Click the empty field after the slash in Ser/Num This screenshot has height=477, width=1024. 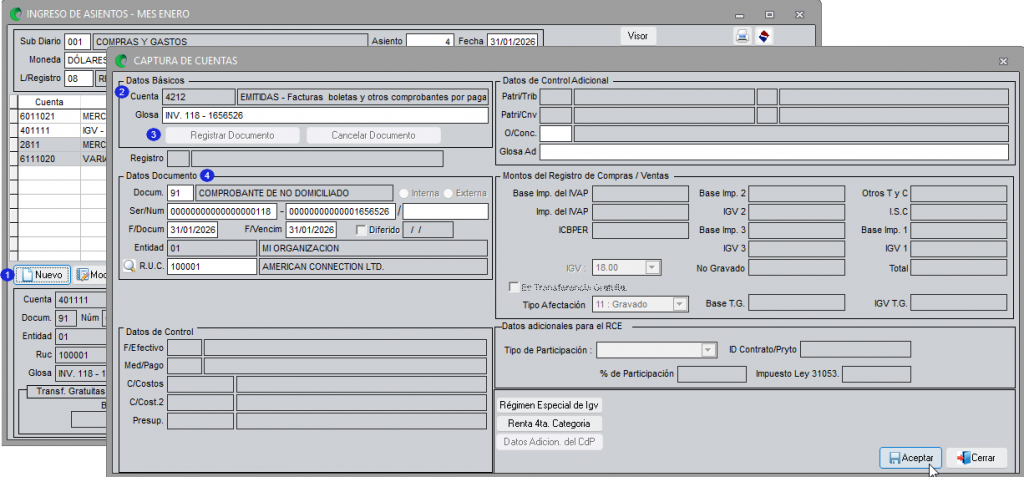(x=445, y=211)
